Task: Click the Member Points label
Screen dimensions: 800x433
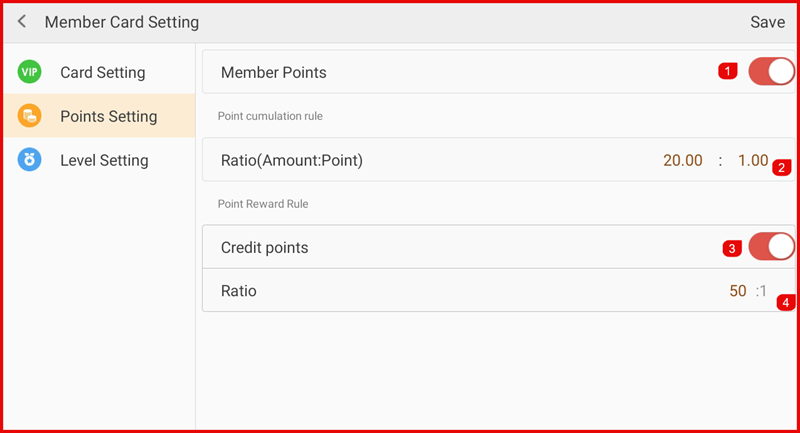Action: [273, 72]
